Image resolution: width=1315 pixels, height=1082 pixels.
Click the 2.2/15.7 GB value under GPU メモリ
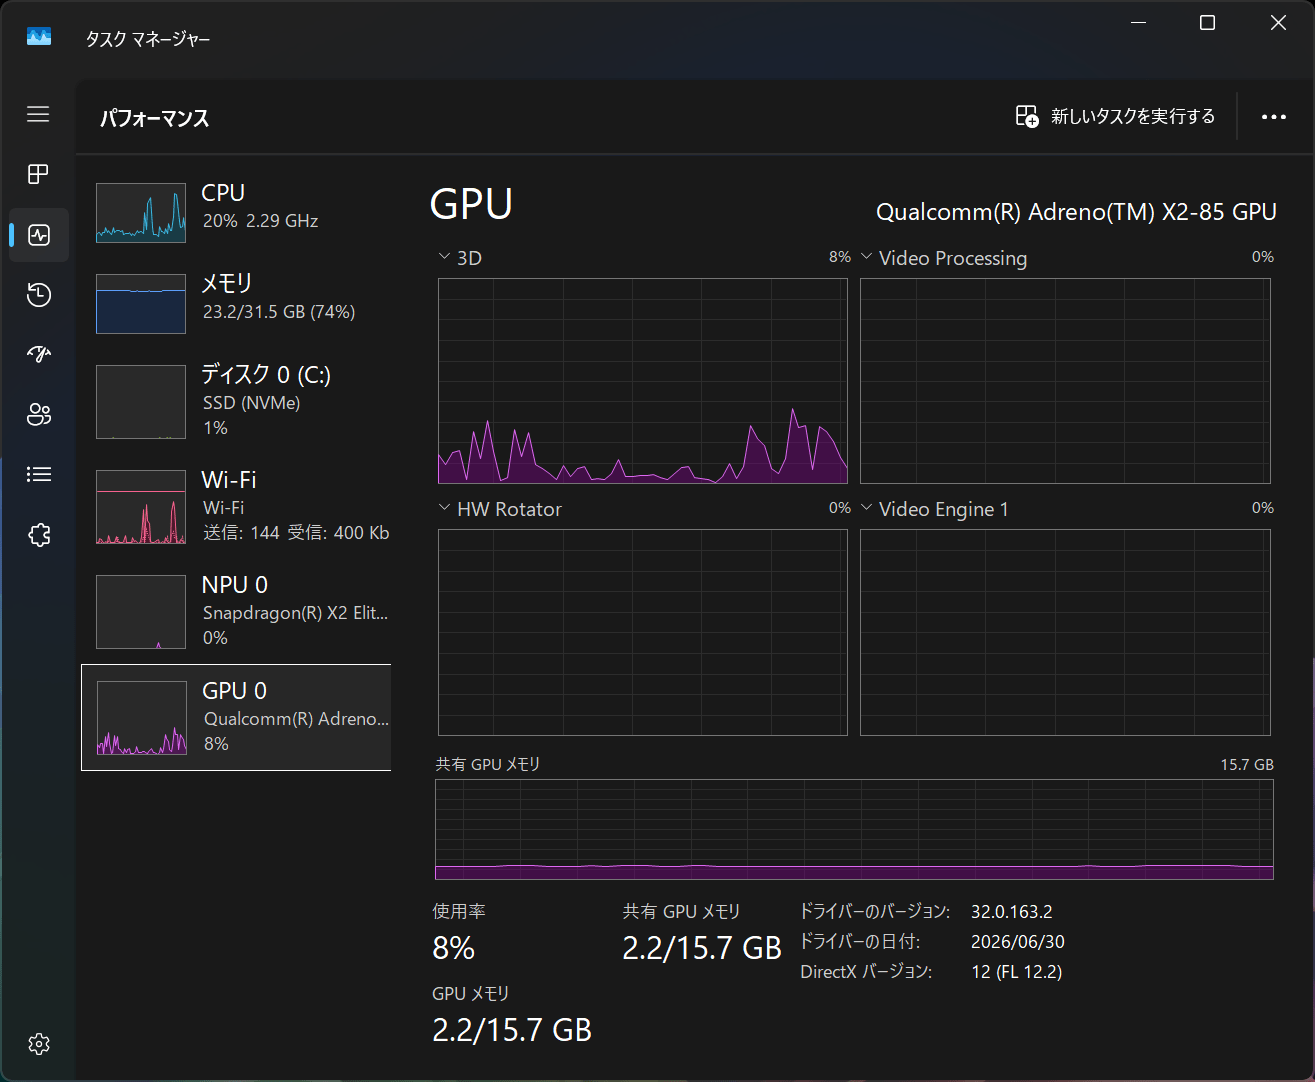[512, 1030]
